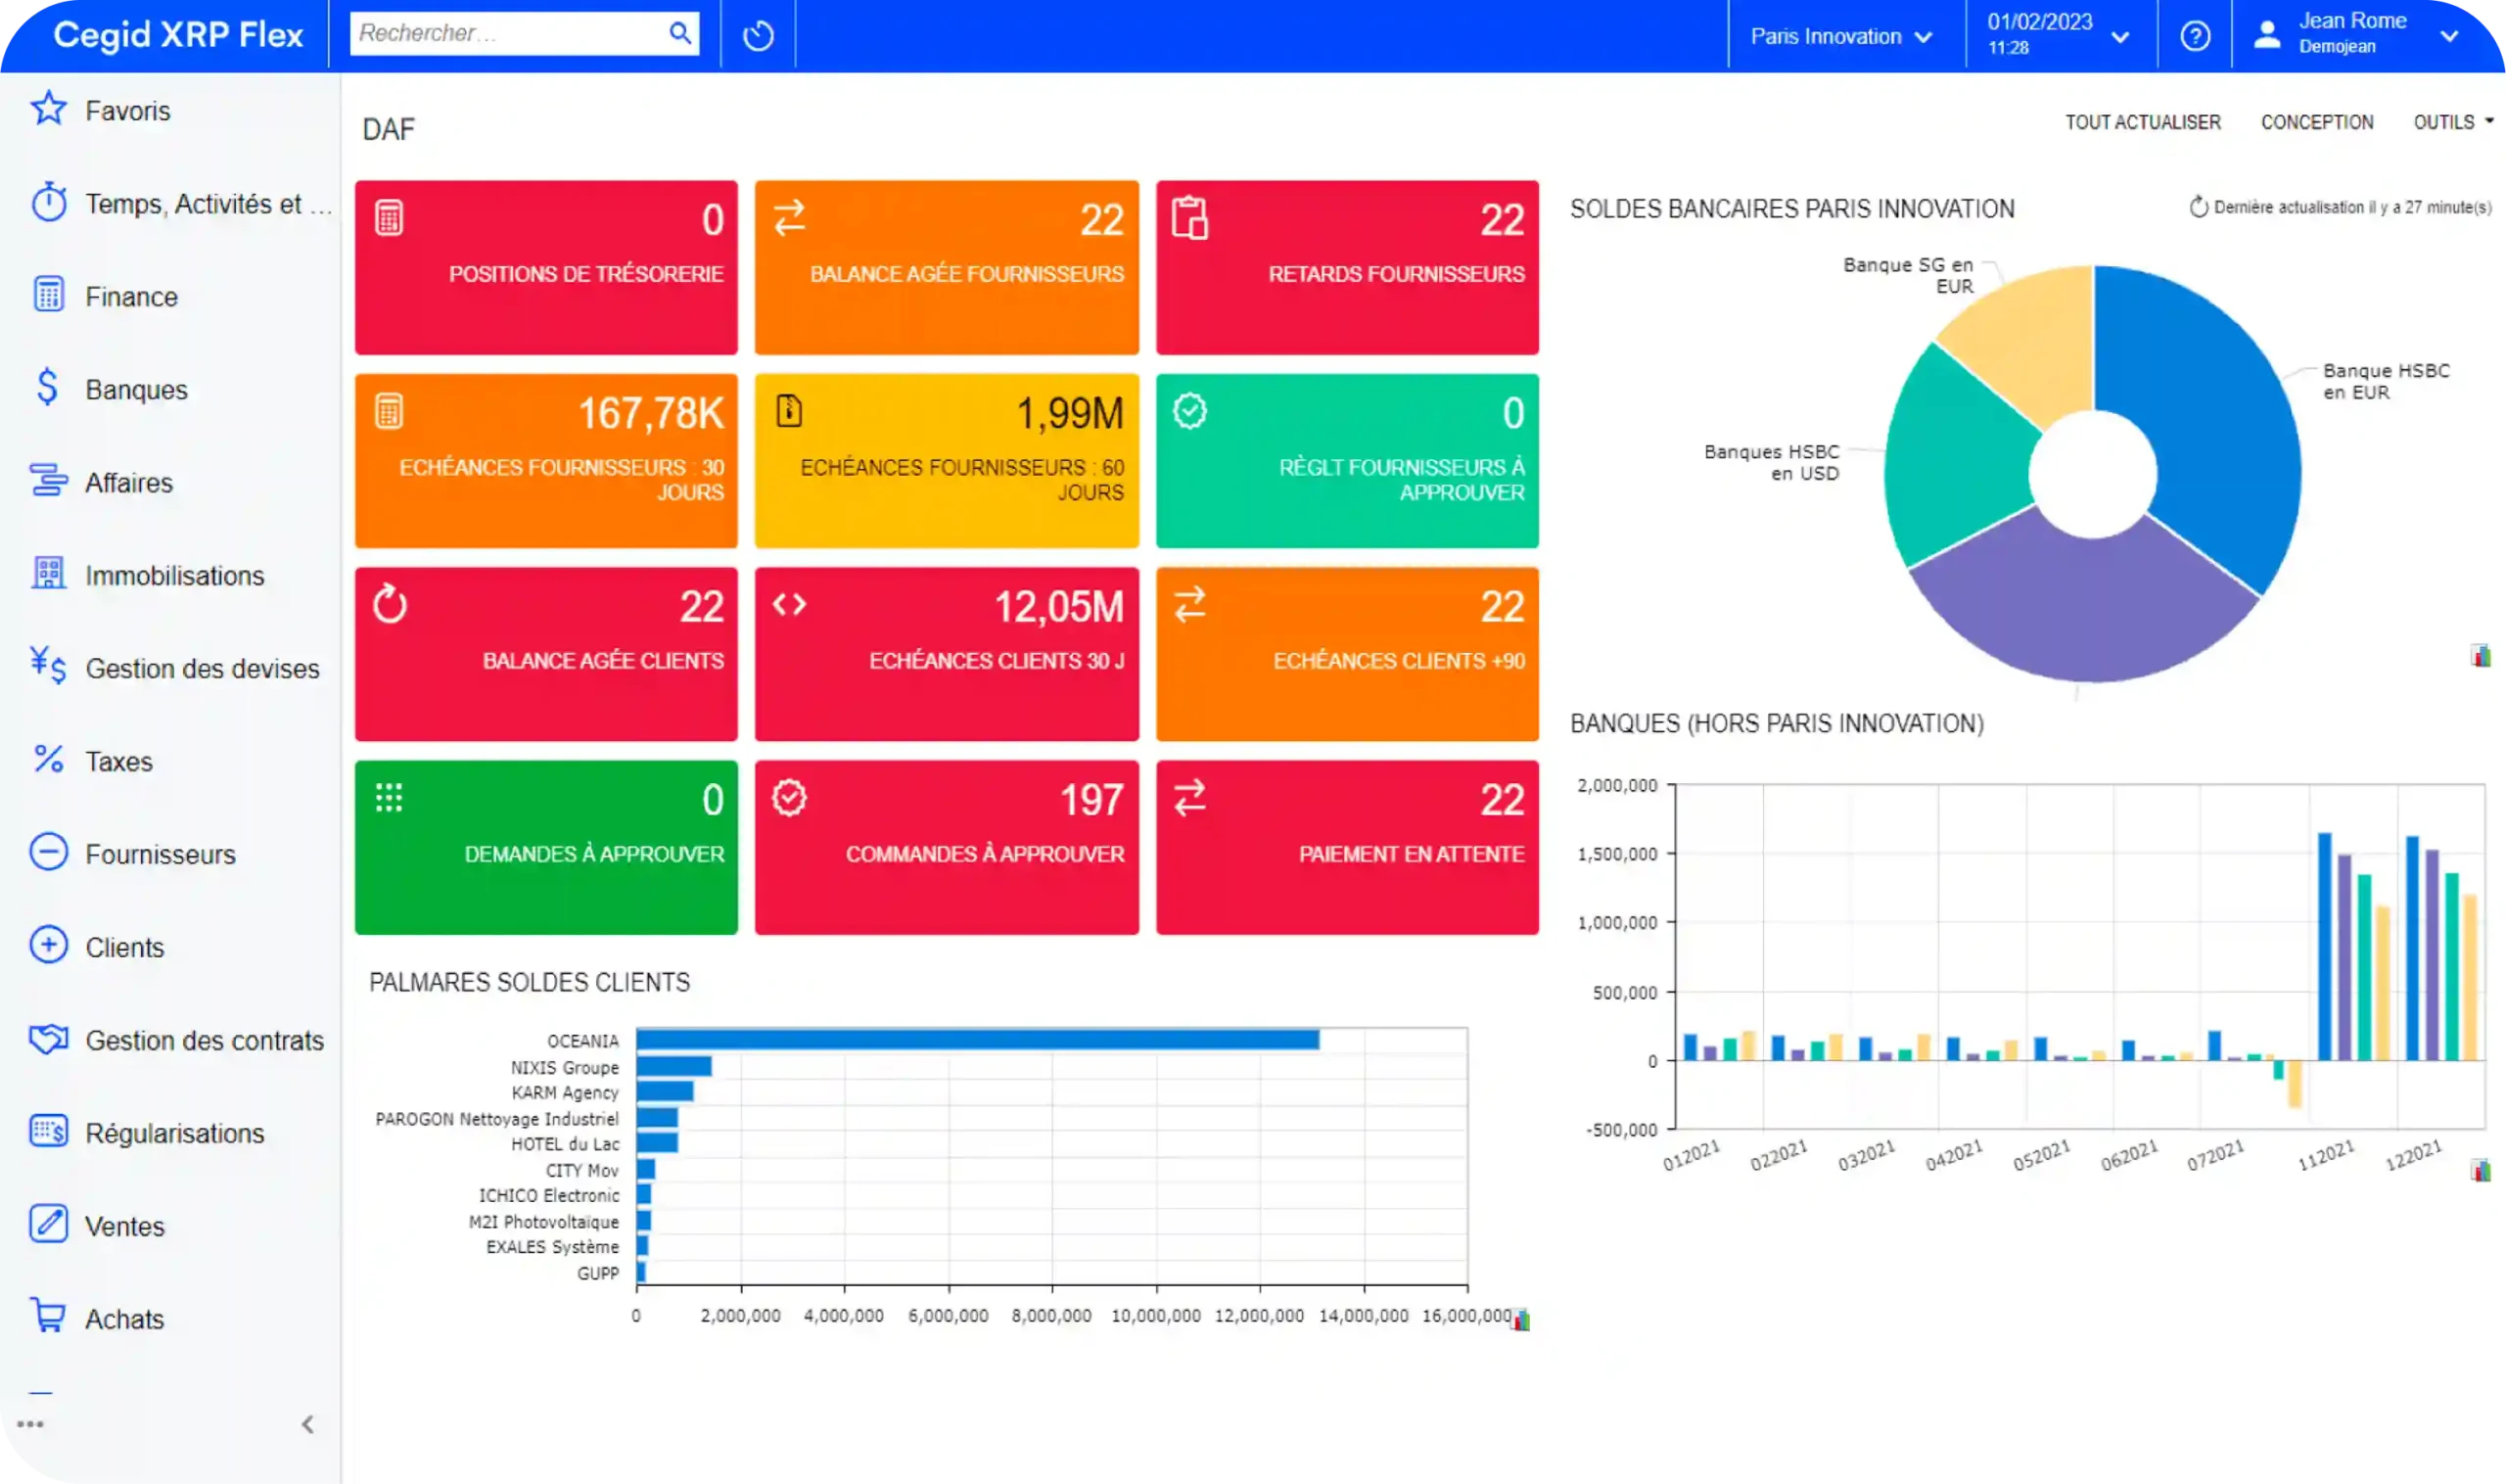Open the Finance menu item
The height and width of the screenshot is (1484, 2506).
131,297
